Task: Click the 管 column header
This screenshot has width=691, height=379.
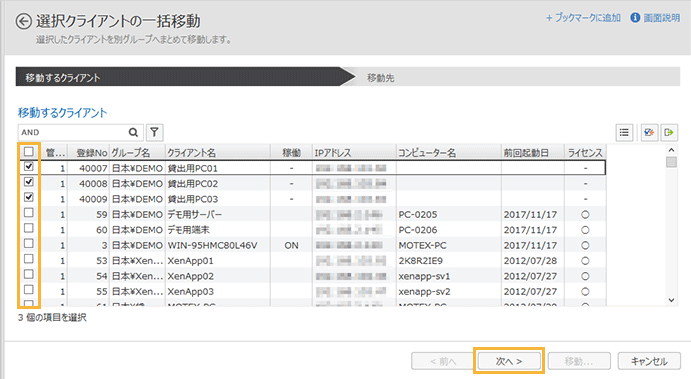Action: tap(55, 152)
